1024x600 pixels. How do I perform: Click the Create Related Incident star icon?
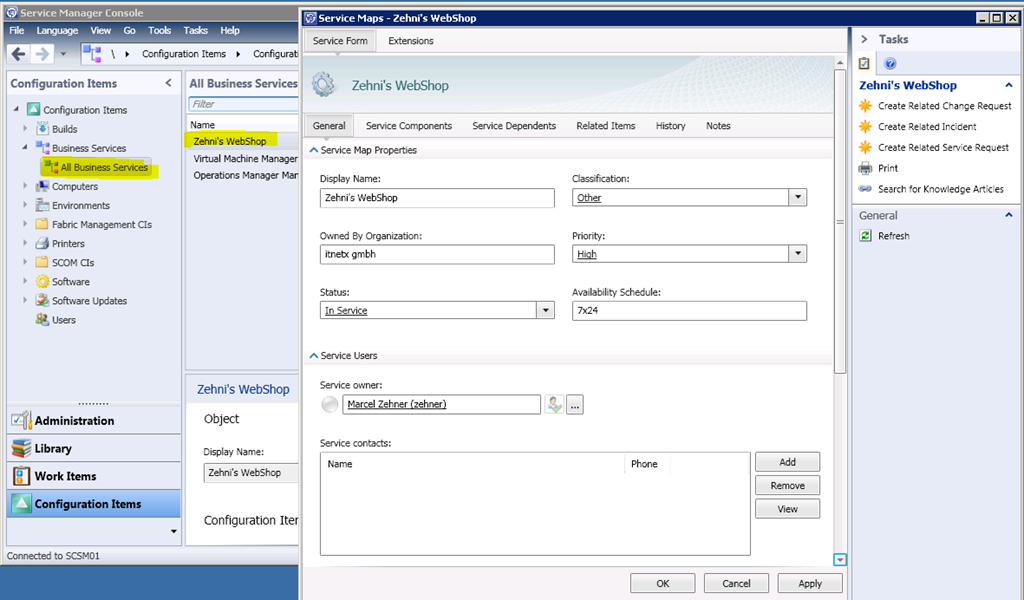(x=866, y=127)
